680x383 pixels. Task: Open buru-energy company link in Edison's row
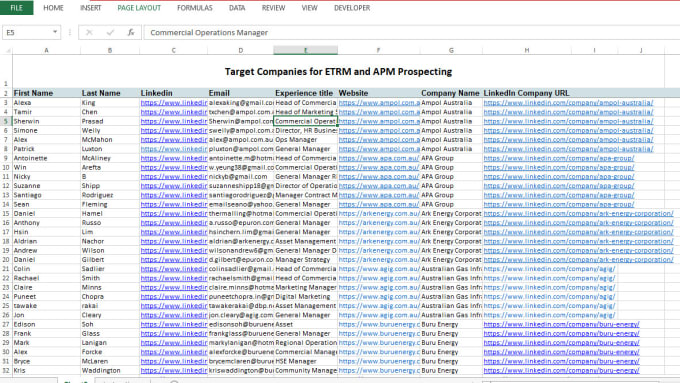(x=561, y=324)
